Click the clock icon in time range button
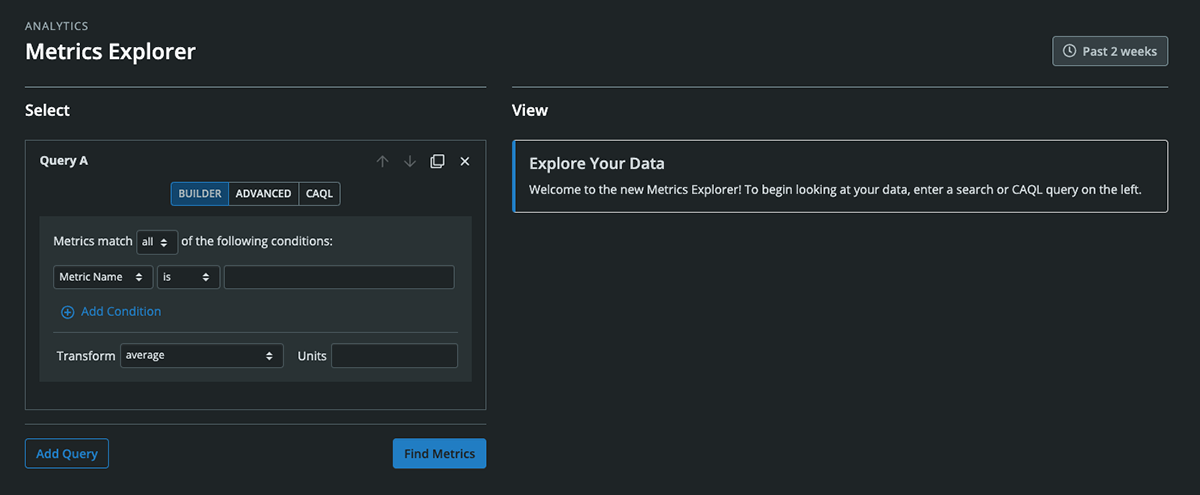Viewport: 1200px width, 495px height. [x=1070, y=51]
